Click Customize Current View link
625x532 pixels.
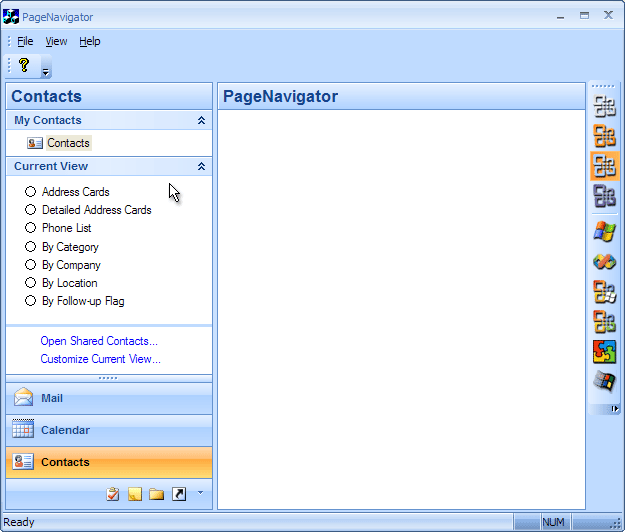[x=100, y=359]
